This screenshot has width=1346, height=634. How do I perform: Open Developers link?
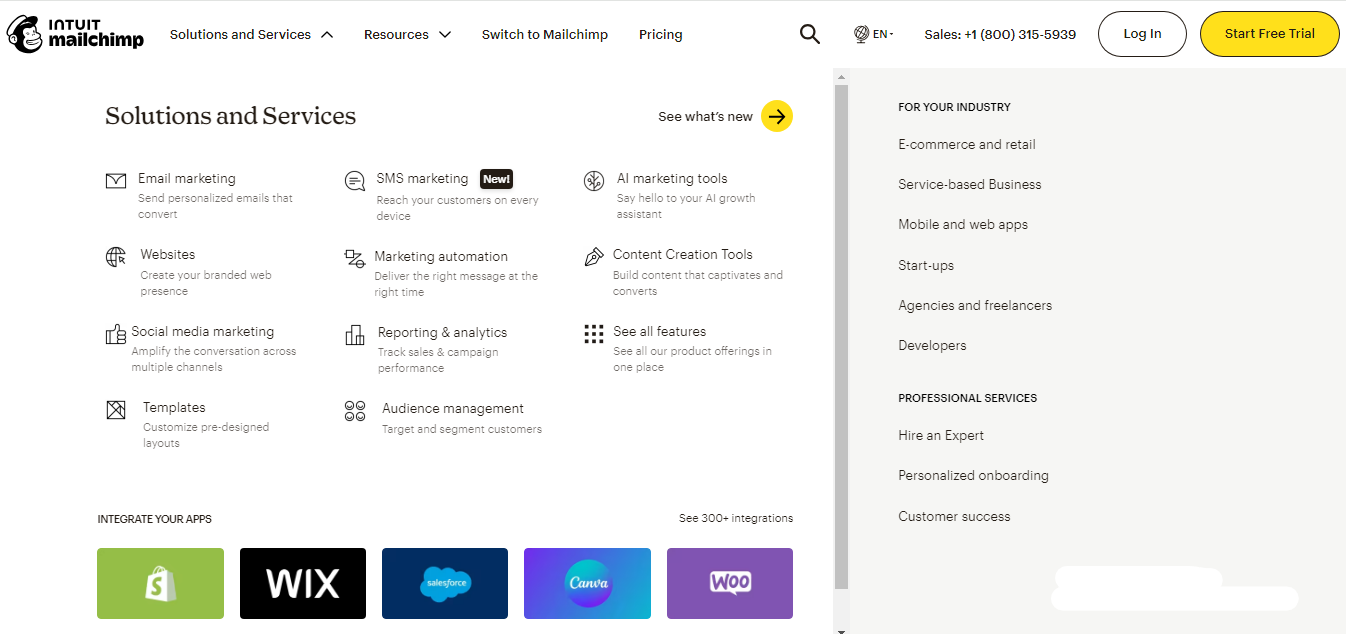tap(932, 345)
